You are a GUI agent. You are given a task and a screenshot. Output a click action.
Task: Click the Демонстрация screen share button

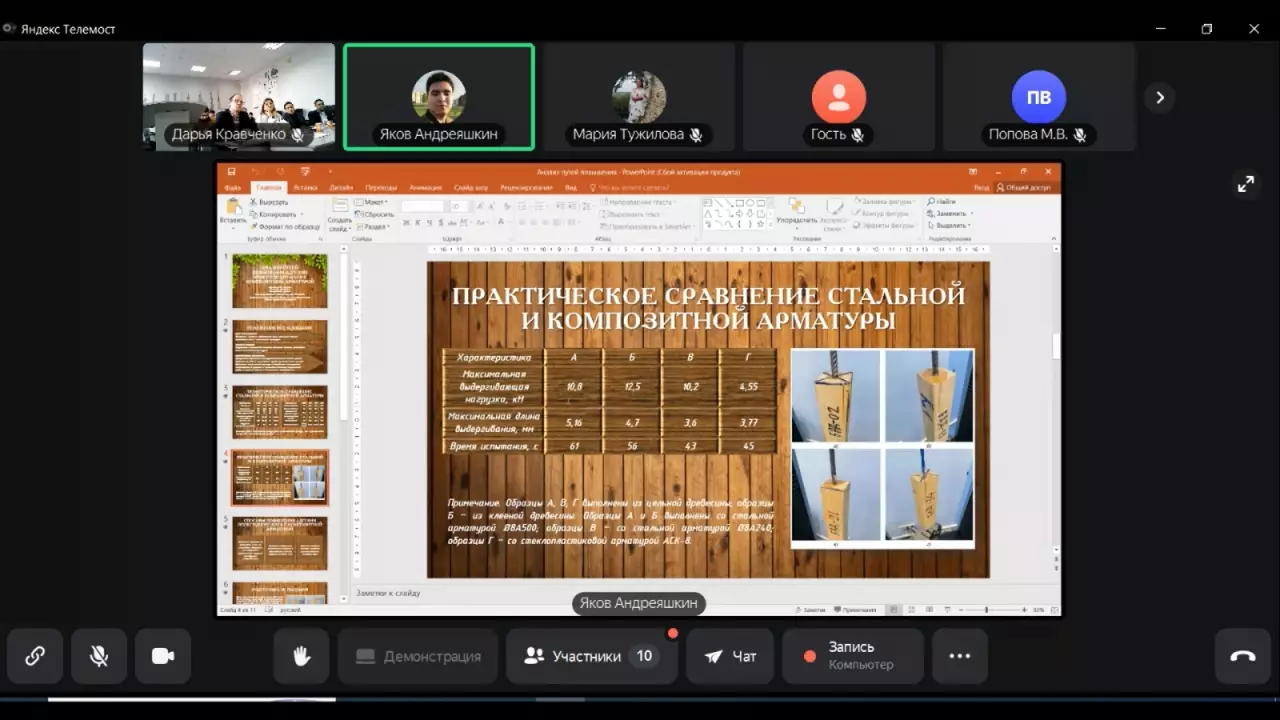coord(418,656)
